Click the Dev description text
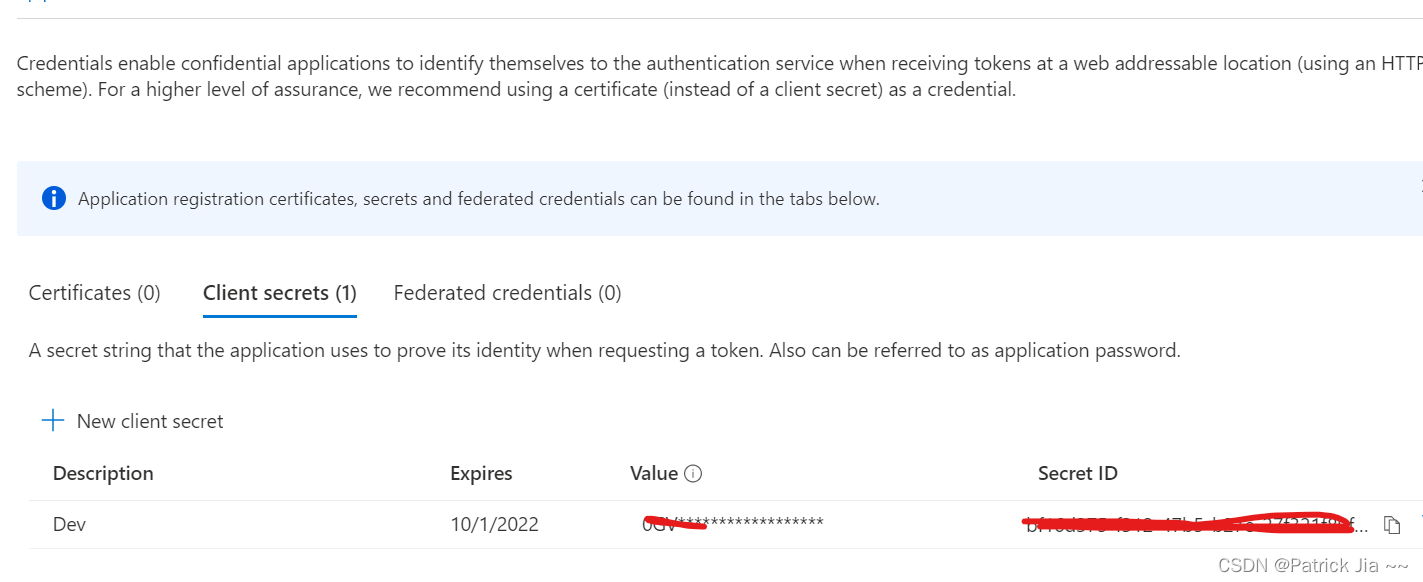Image resolution: width=1423 pixels, height=582 pixels. [69, 523]
